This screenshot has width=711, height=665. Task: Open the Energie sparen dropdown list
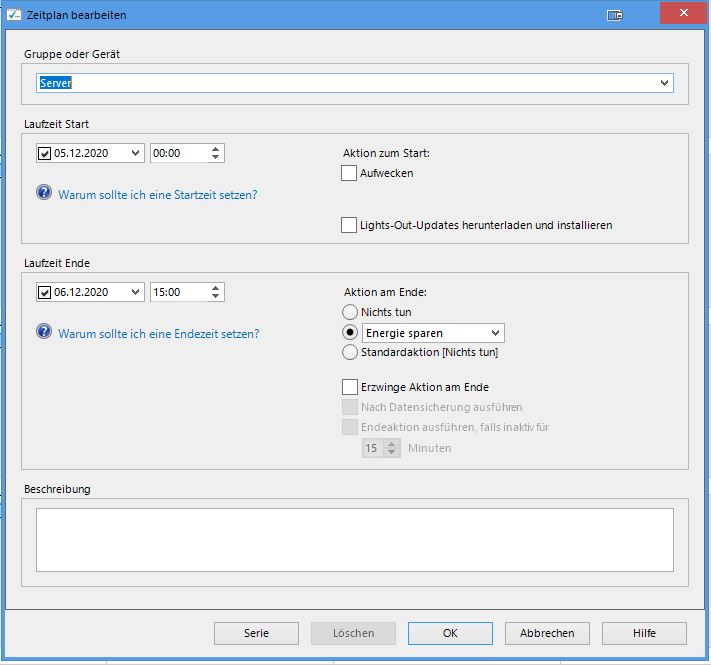(x=494, y=333)
